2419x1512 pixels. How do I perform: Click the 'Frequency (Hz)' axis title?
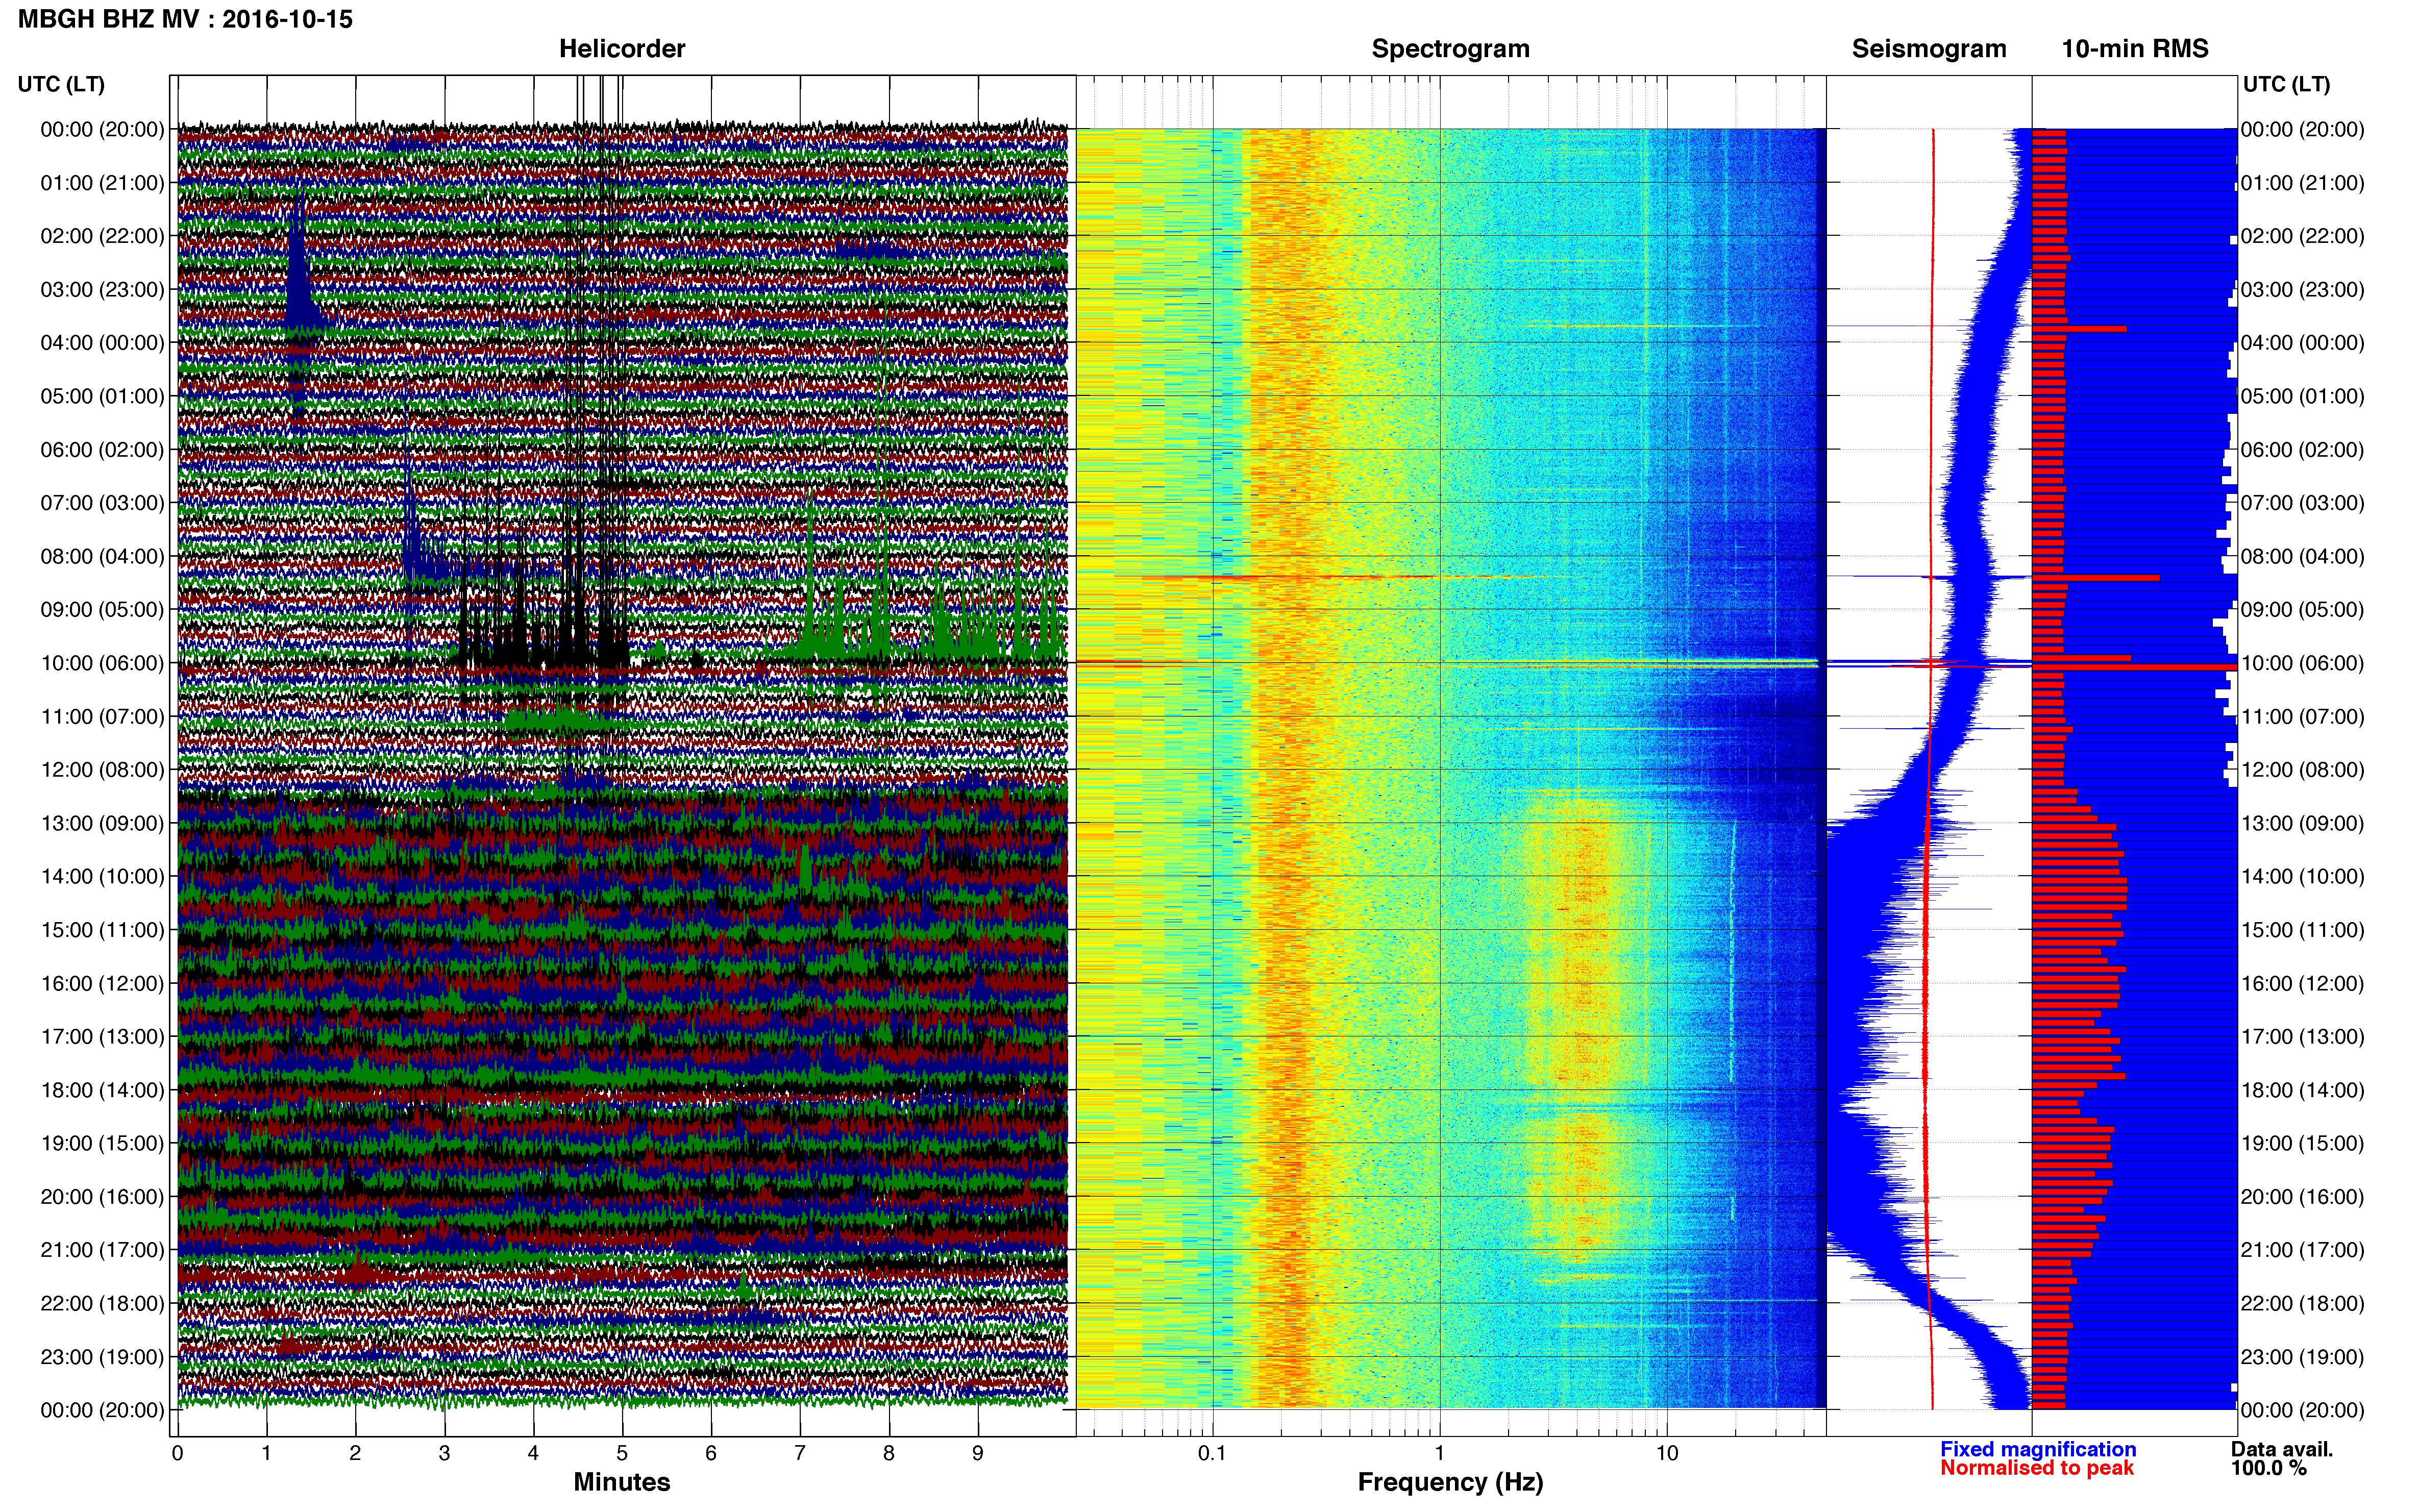(1450, 1482)
